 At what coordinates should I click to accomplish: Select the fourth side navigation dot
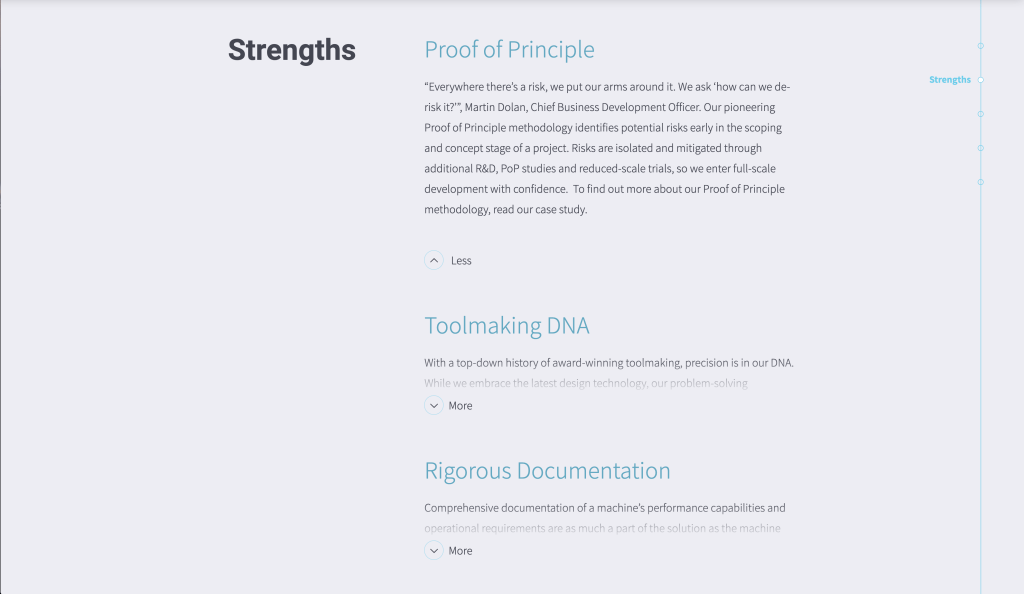pos(980,148)
